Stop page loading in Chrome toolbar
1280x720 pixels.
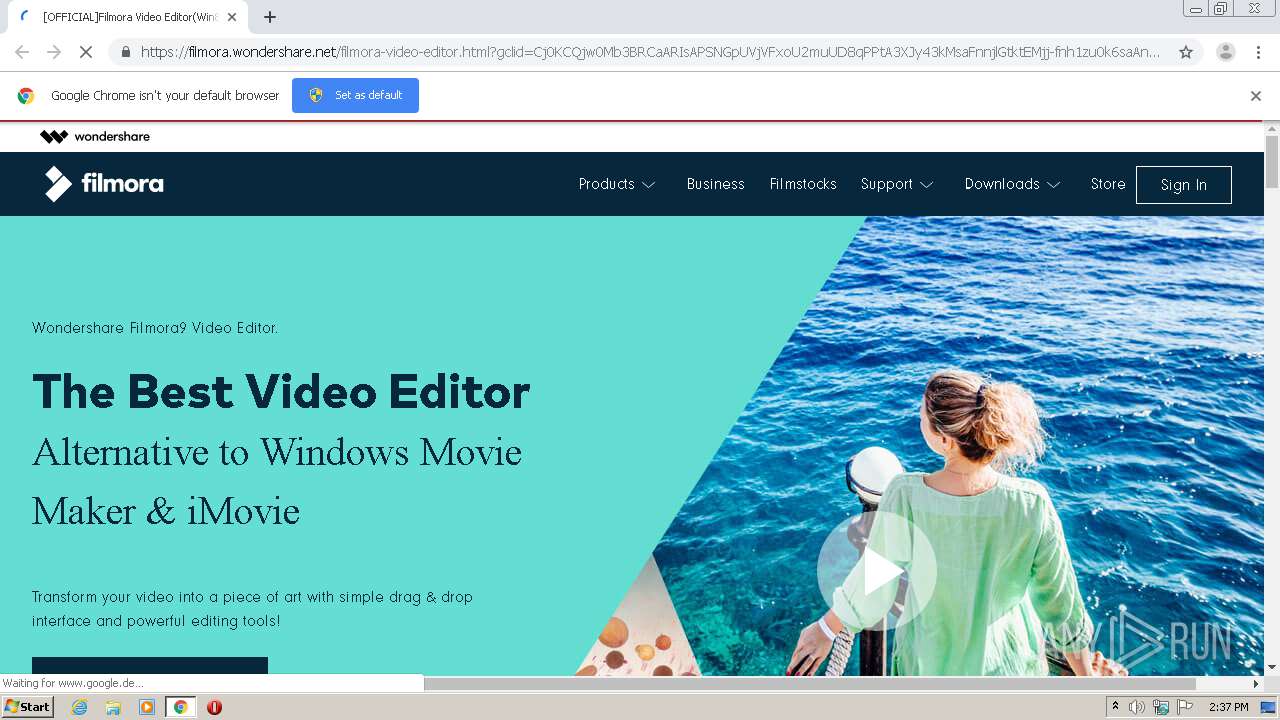pyautogui.click(x=85, y=52)
